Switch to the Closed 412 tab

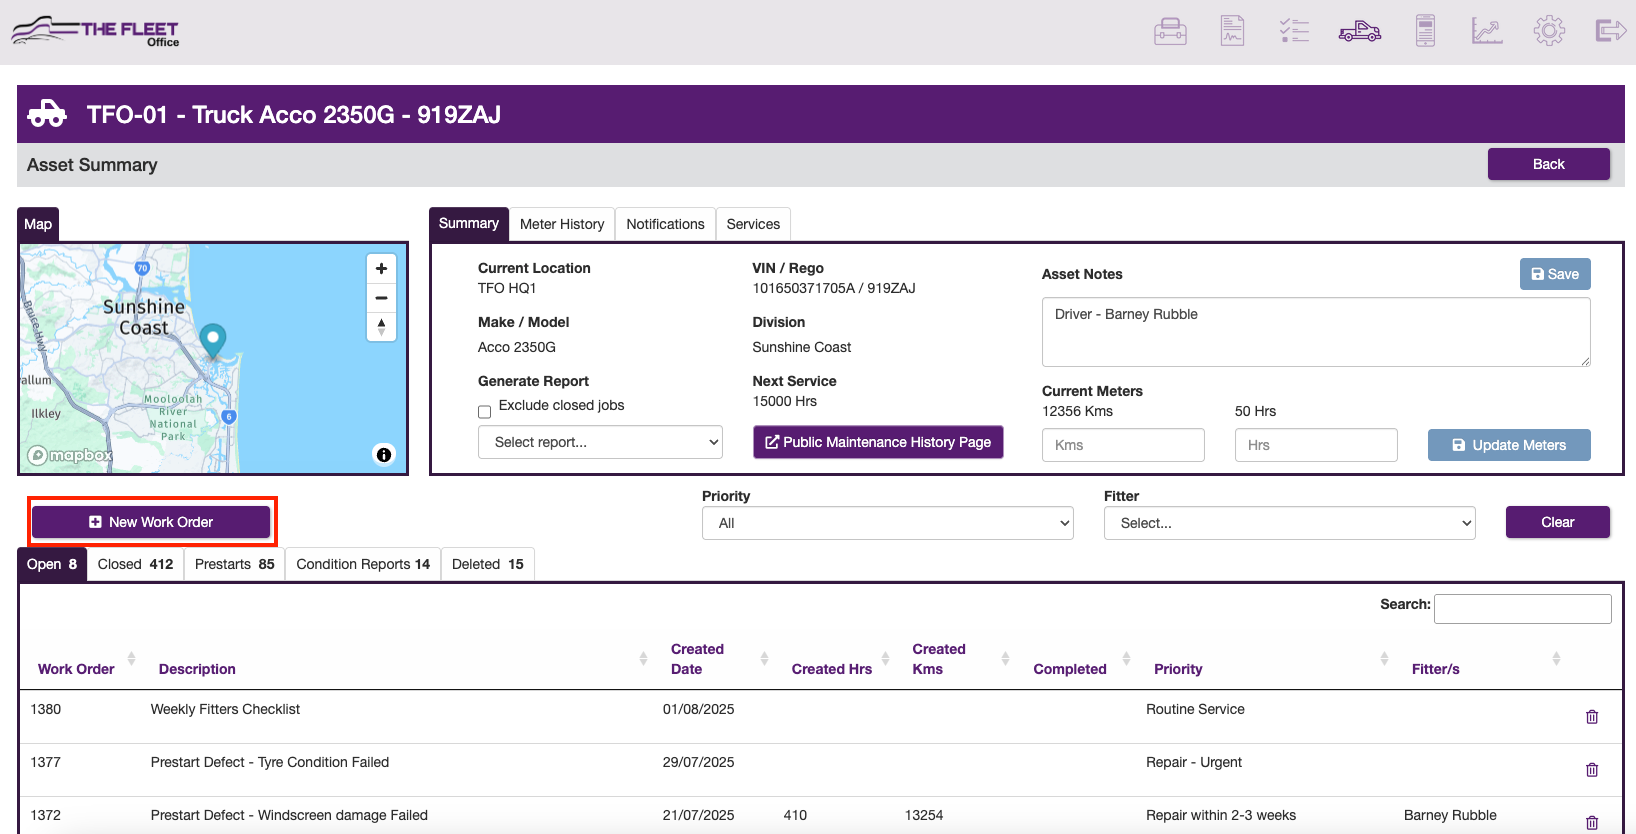click(136, 564)
